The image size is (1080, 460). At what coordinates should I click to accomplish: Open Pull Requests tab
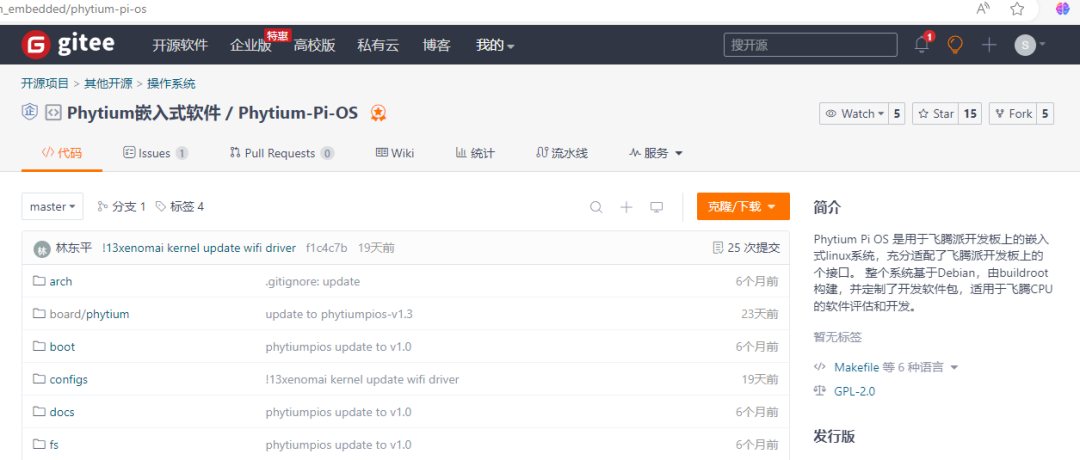pyautogui.click(x=282, y=153)
